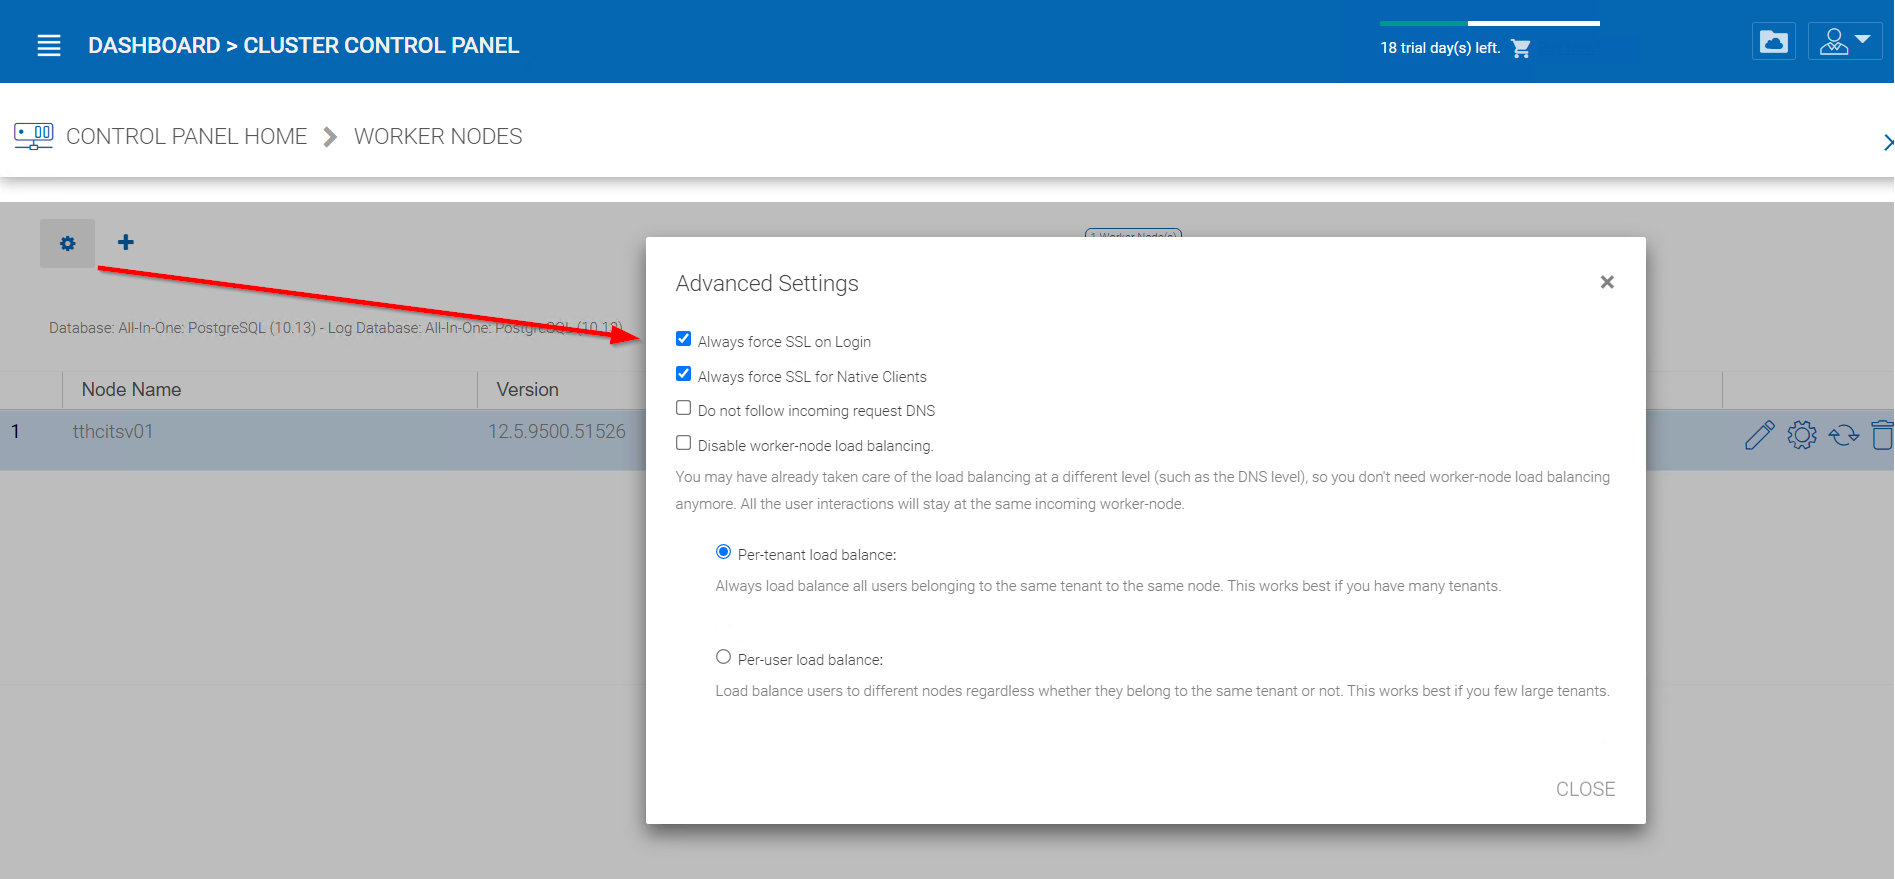
Task: Open the user account dropdown
Action: point(1845,42)
